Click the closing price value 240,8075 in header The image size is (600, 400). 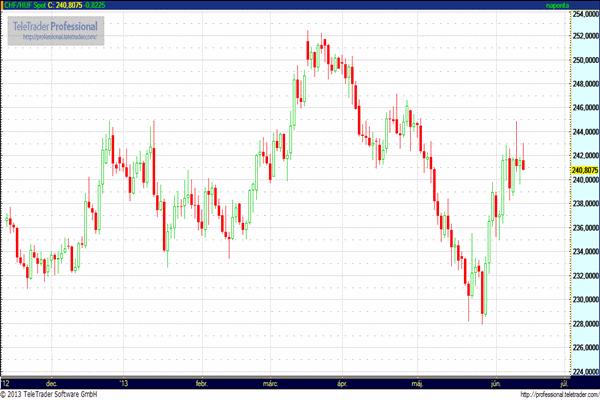pos(70,5)
